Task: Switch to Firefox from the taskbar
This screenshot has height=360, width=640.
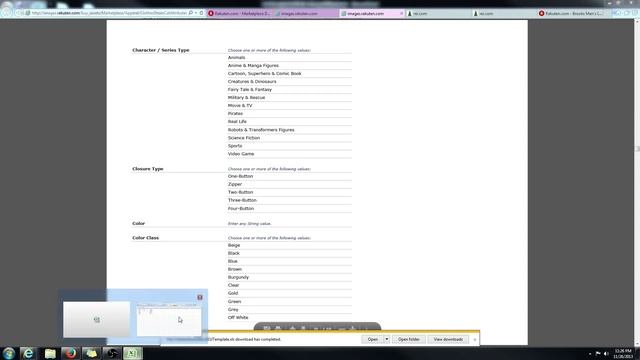Action: pyautogui.click(x=71, y=353)
